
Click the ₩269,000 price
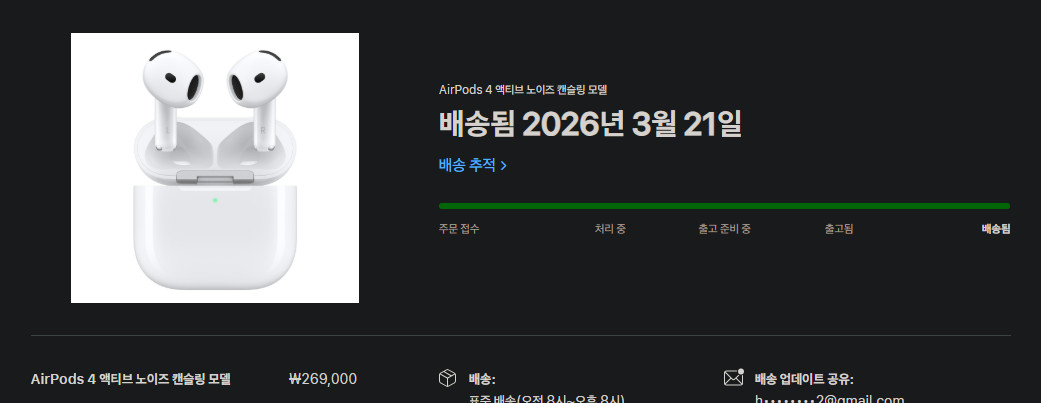[x=323, y=379]
